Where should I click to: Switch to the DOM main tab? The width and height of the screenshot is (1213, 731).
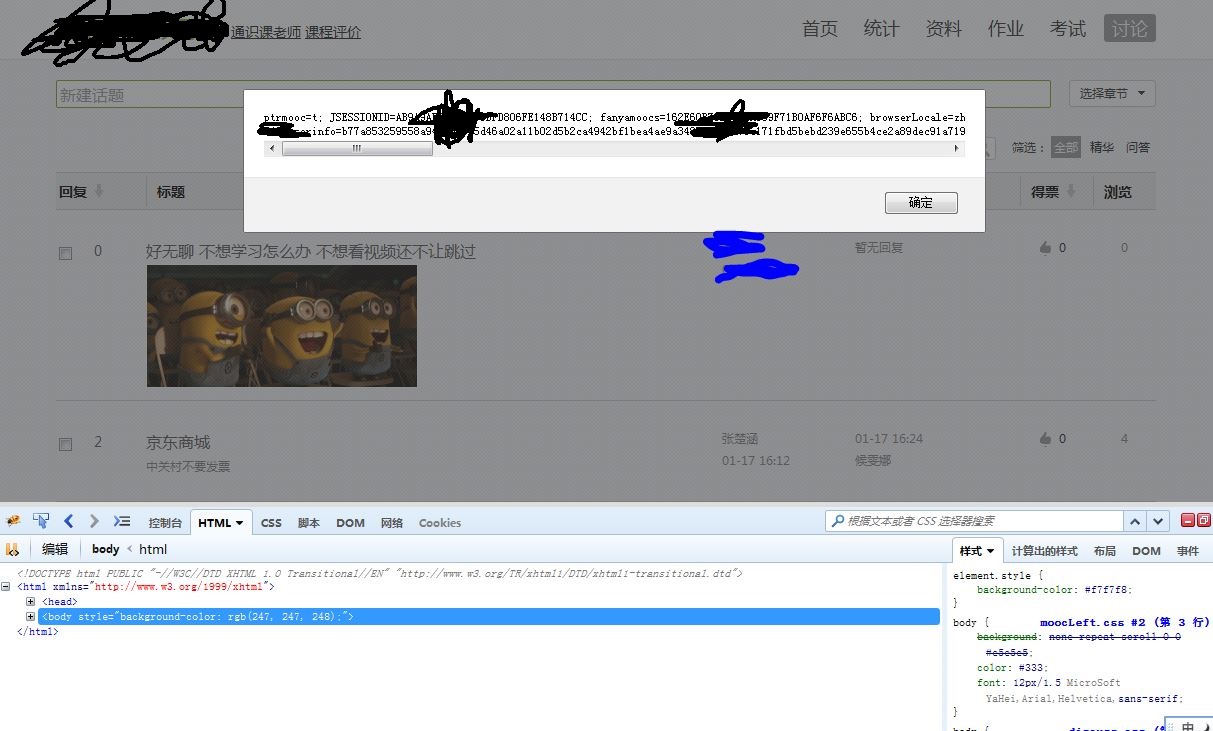tap(350, 523)
